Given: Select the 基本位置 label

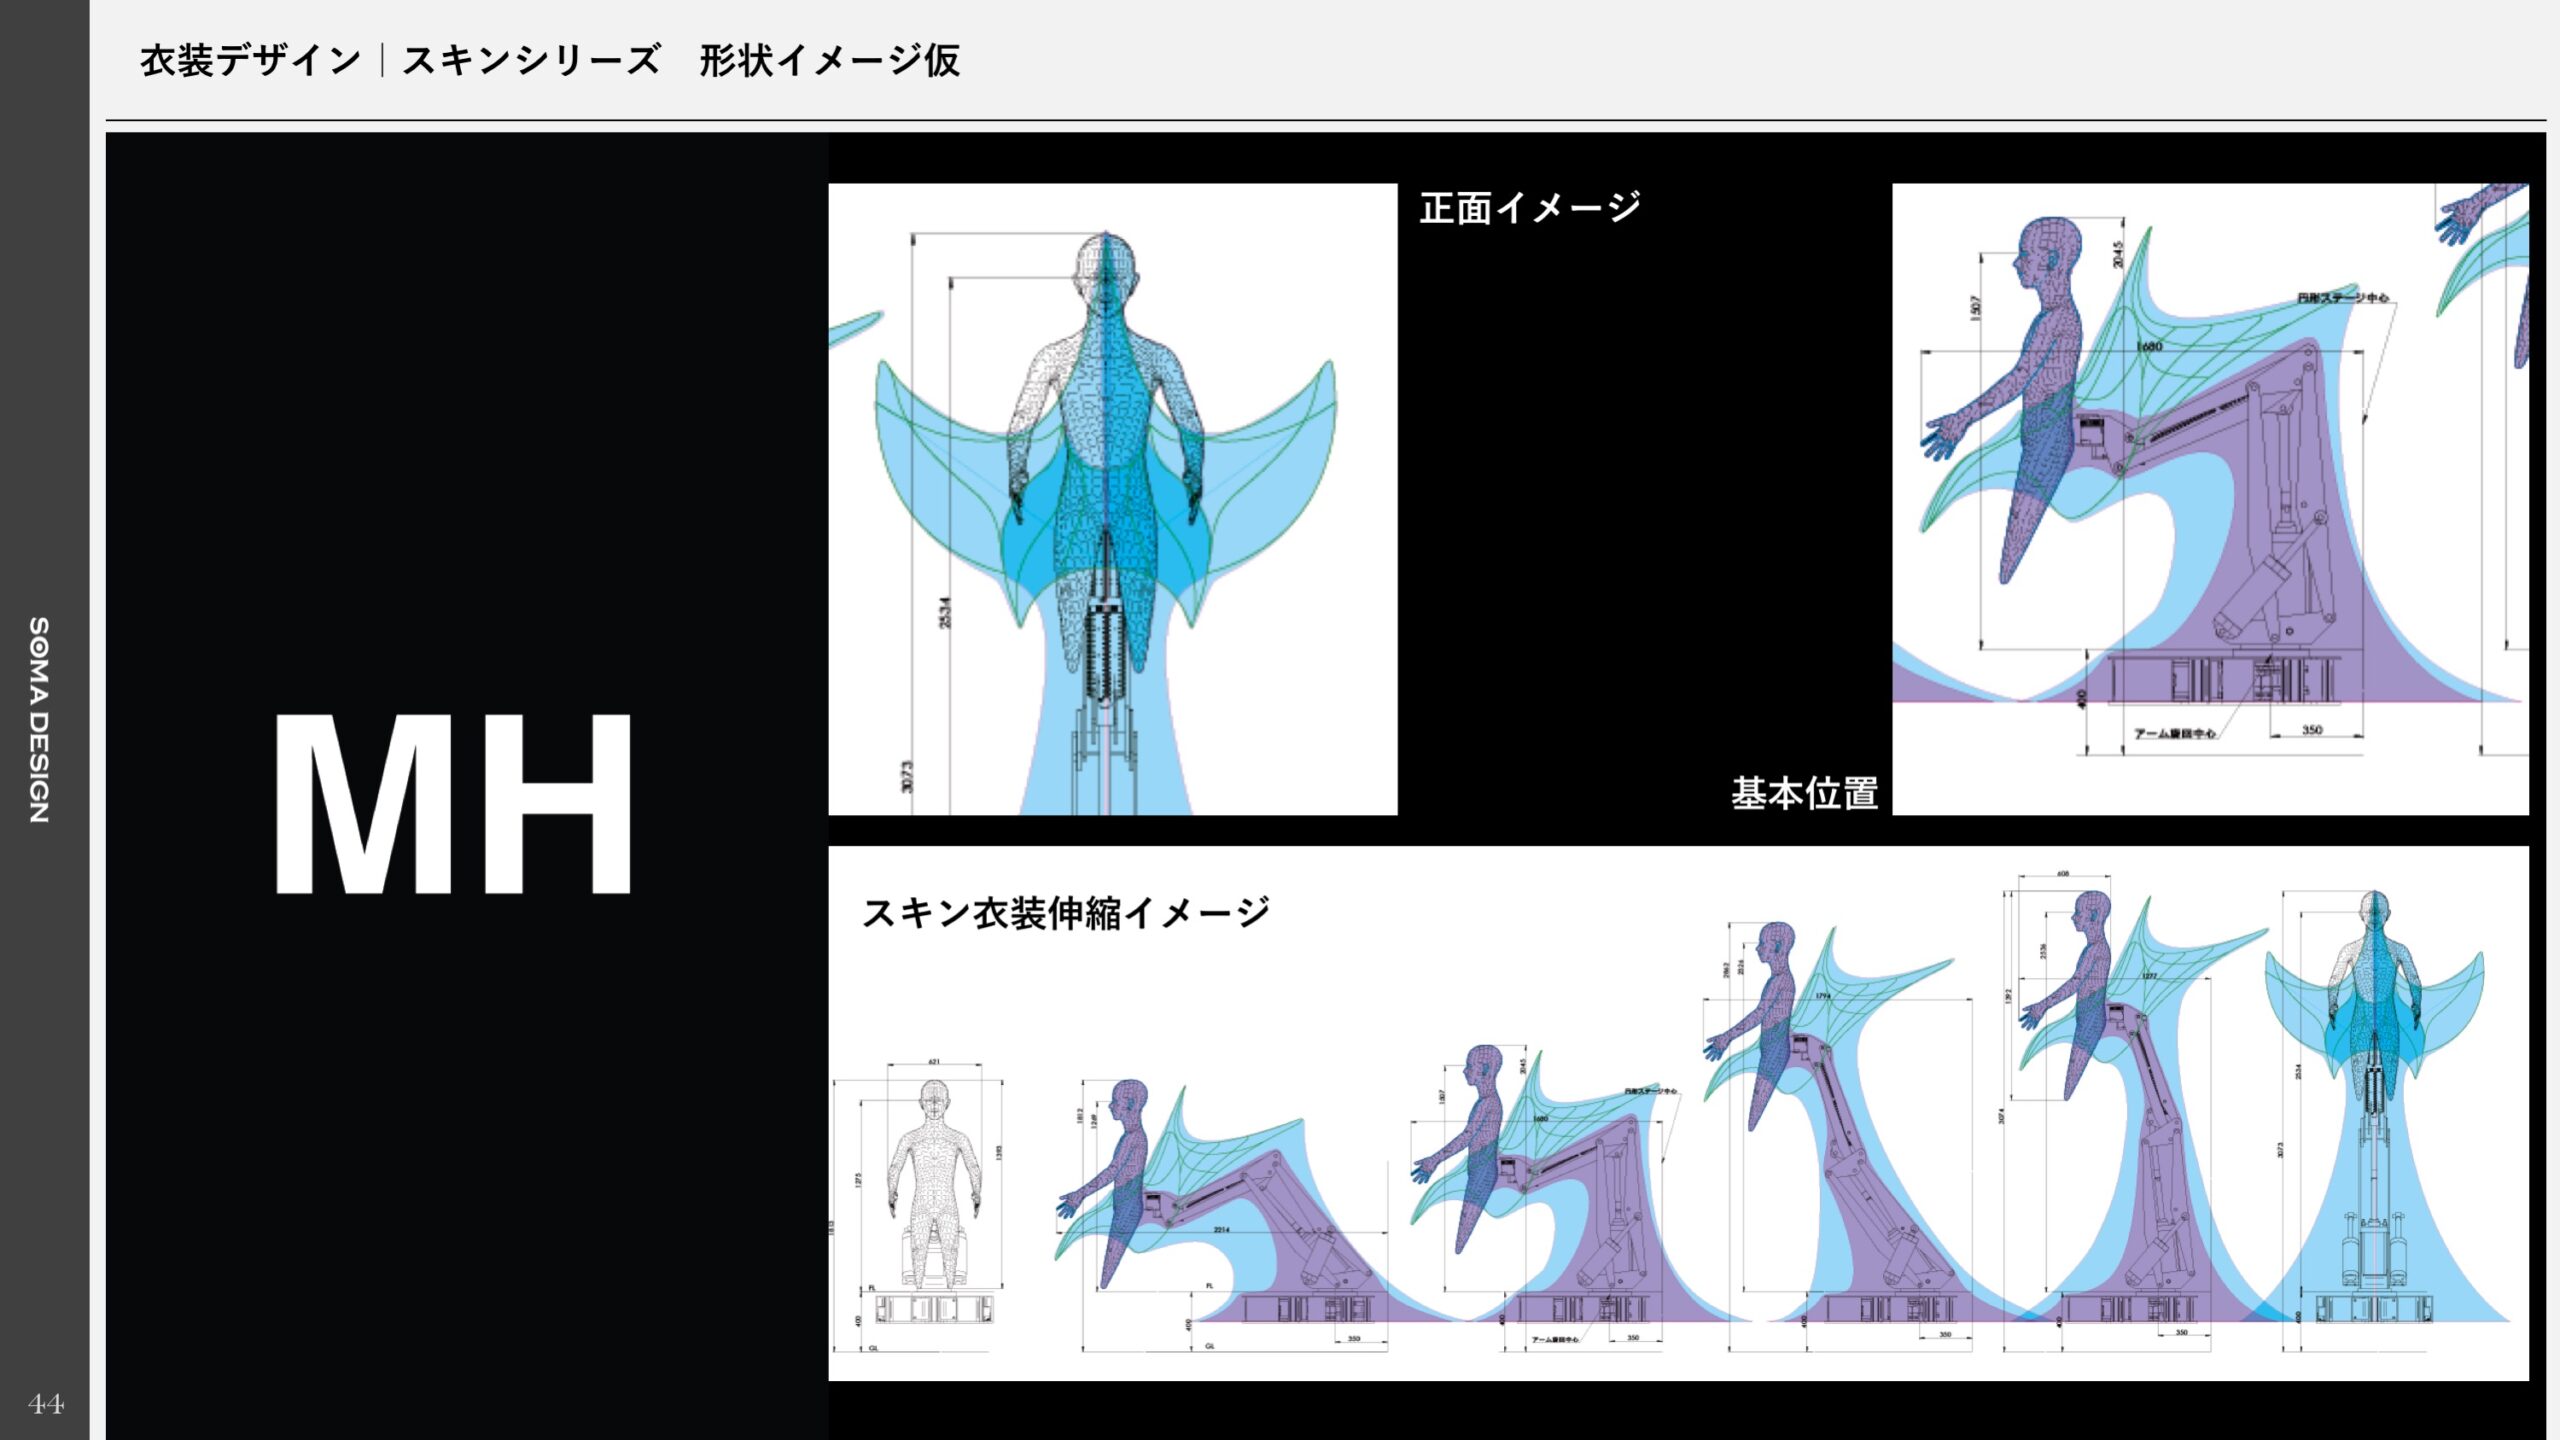Looking at the screenshot, I should [1805, 793].
